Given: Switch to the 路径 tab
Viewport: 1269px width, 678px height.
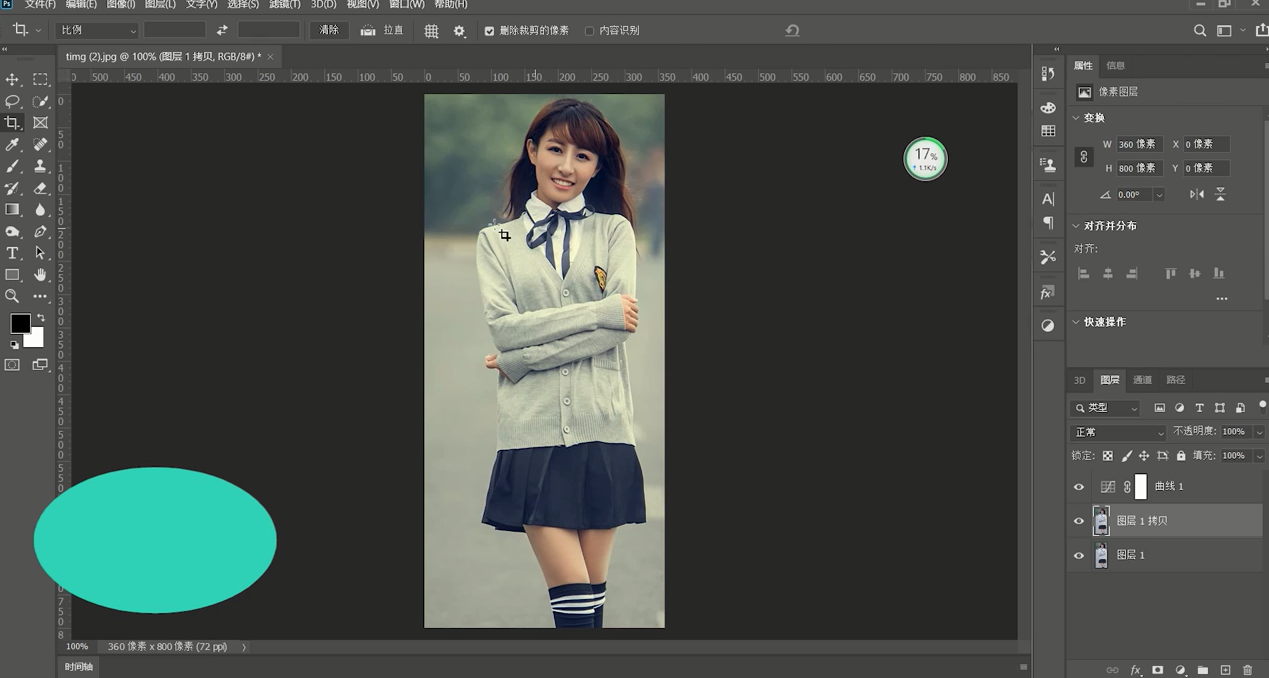Looking at the screenshot, I should click(x=1176, y=380).
